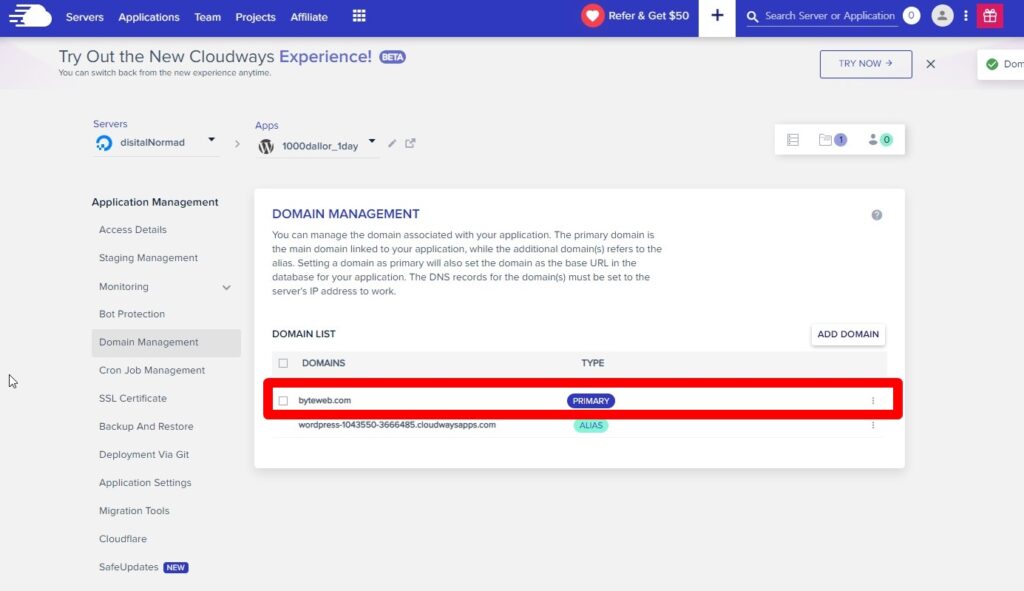Open the apps grid icon in navbar
Viewport: 1024px width, 591px height.
(x=359, y=16)
